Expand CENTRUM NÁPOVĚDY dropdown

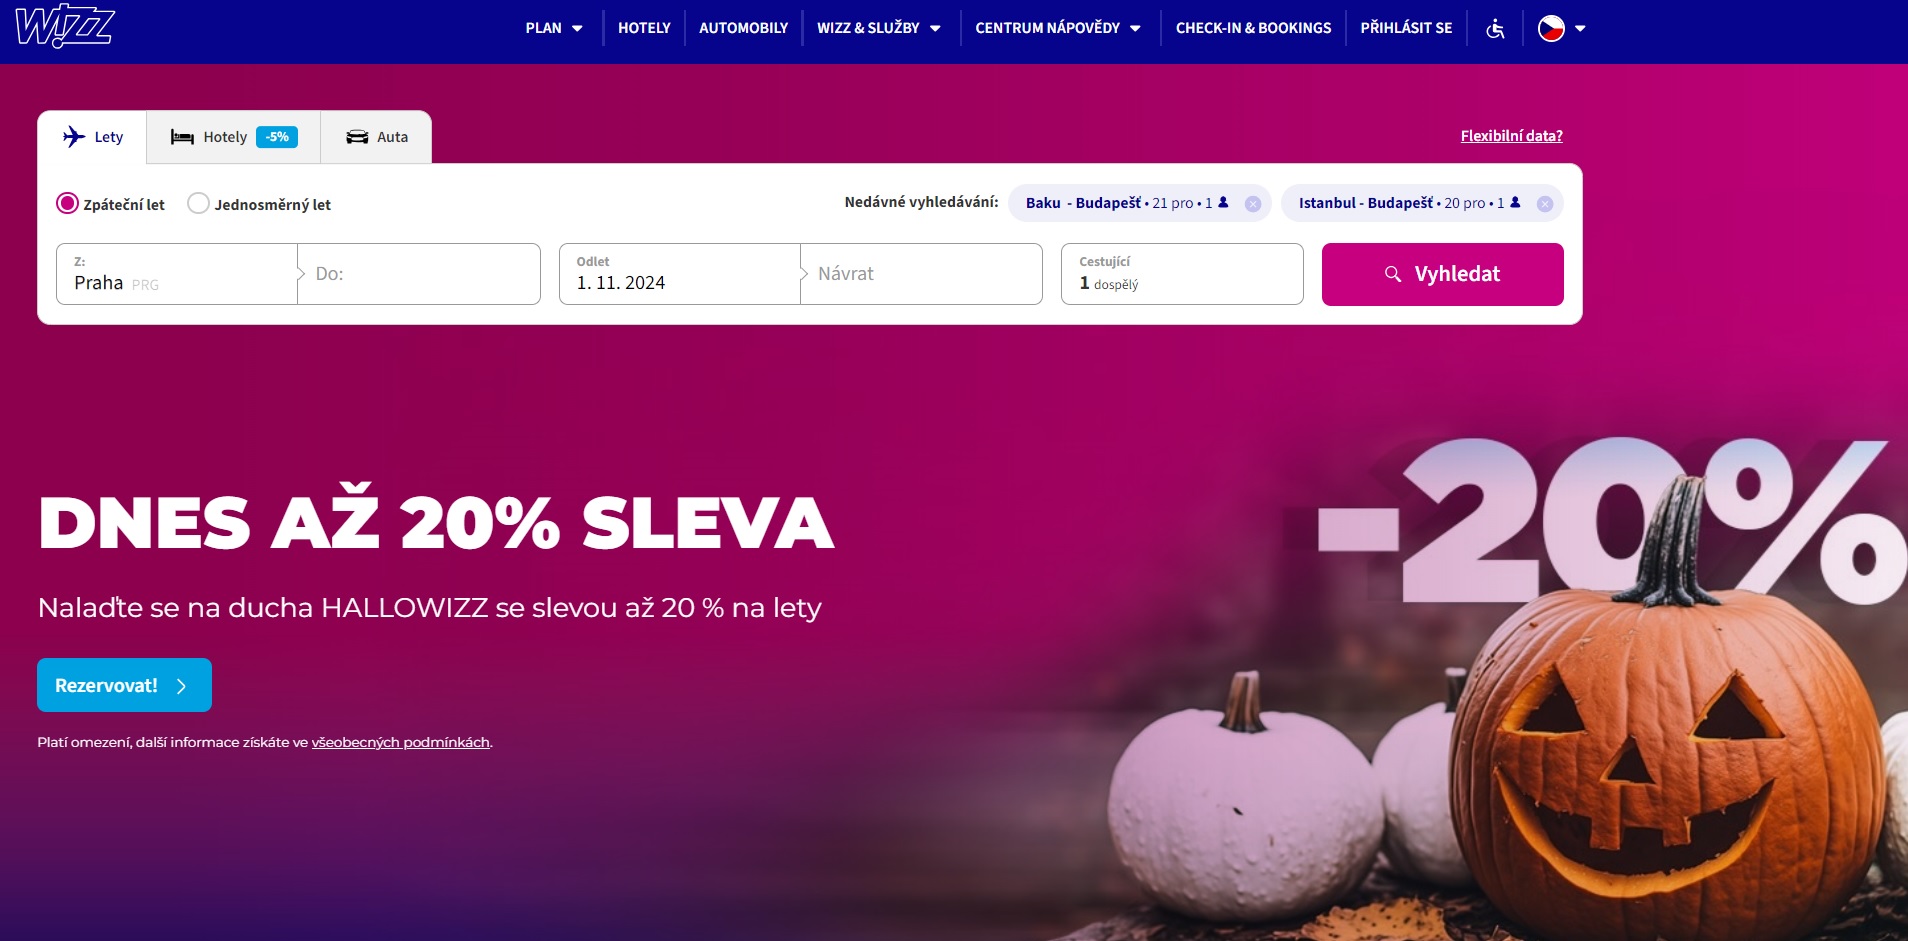(x=1058, y=28)
